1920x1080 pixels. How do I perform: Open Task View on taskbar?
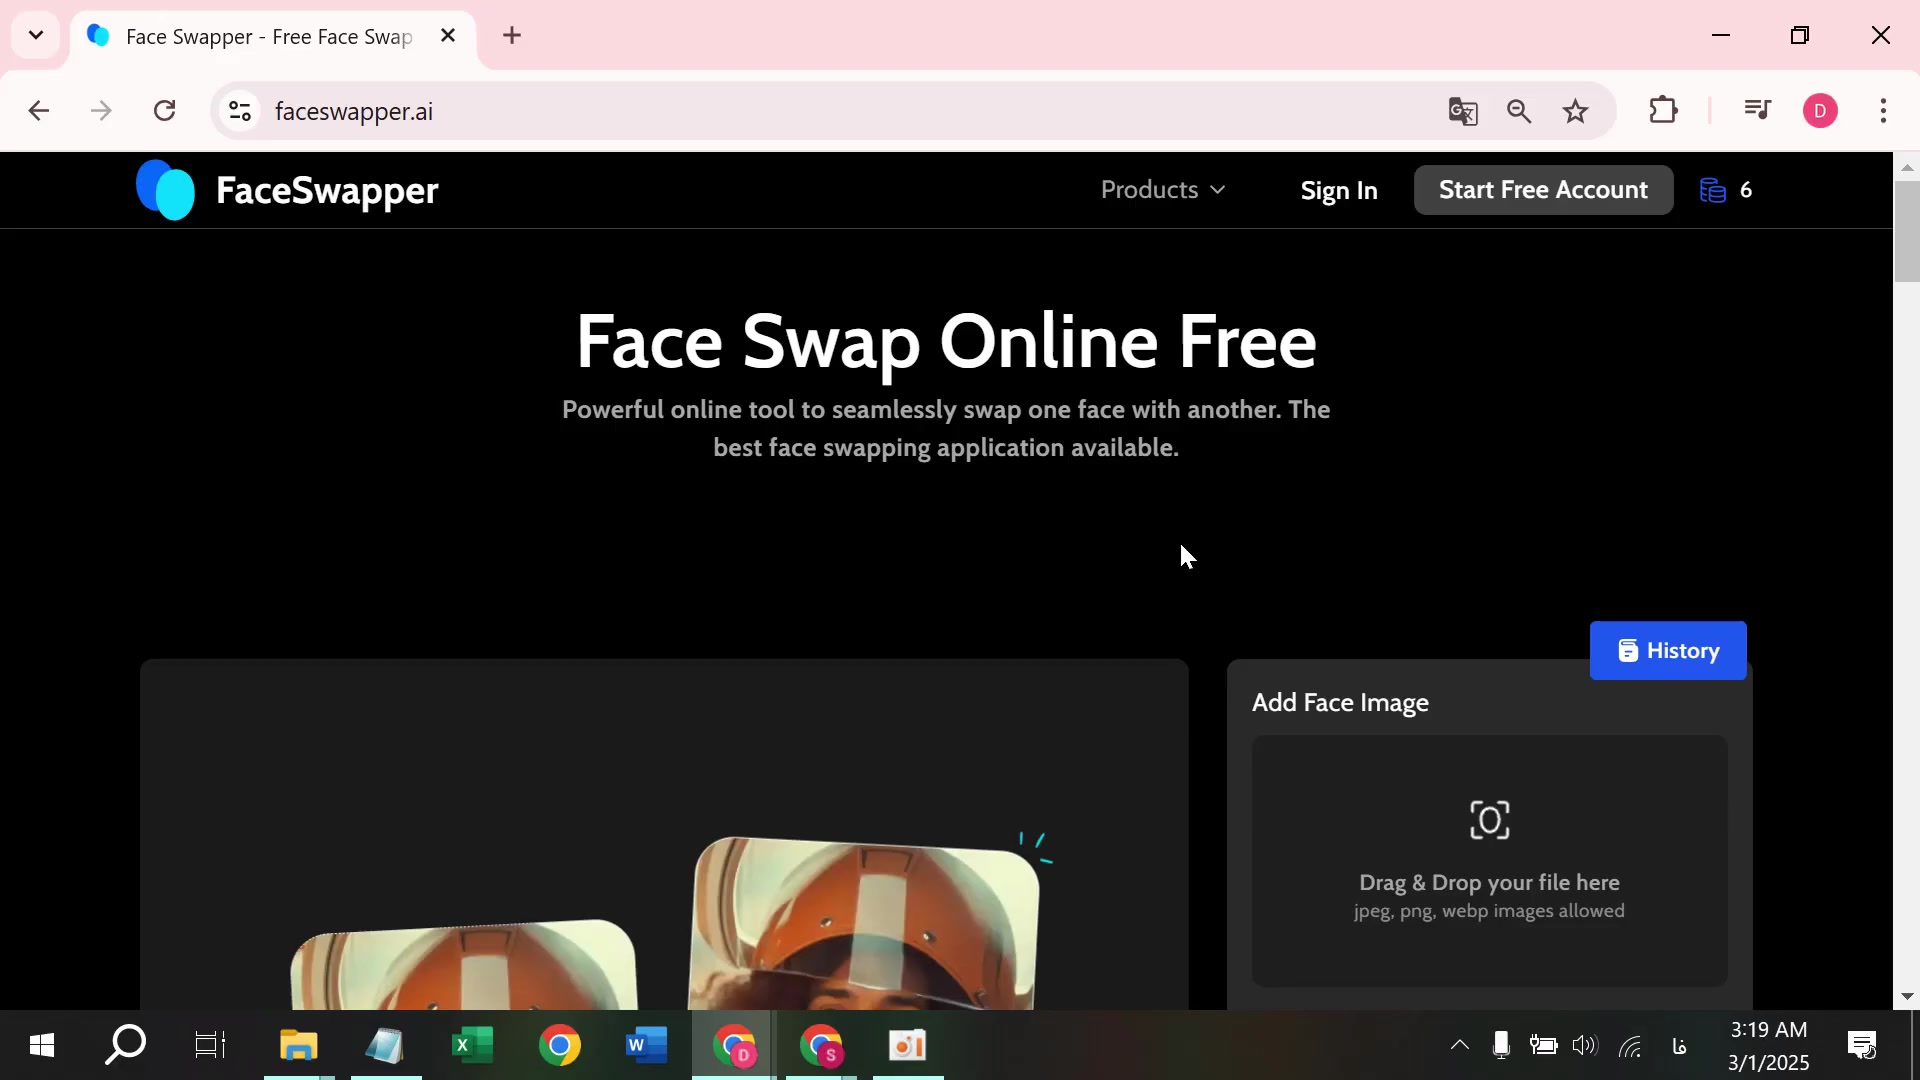(x=210, y=1045)
